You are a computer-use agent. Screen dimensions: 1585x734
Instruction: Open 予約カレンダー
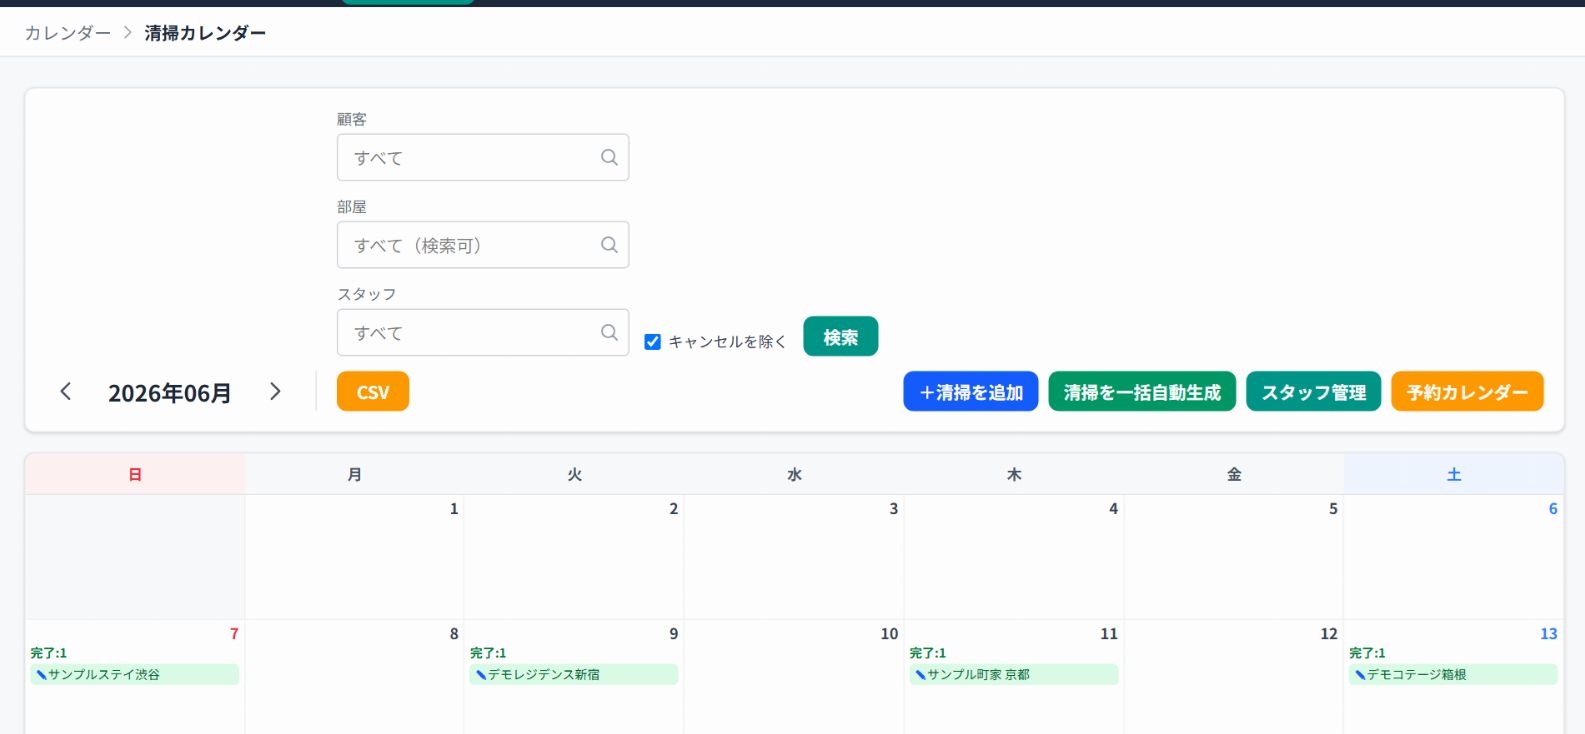(1467, 392)
